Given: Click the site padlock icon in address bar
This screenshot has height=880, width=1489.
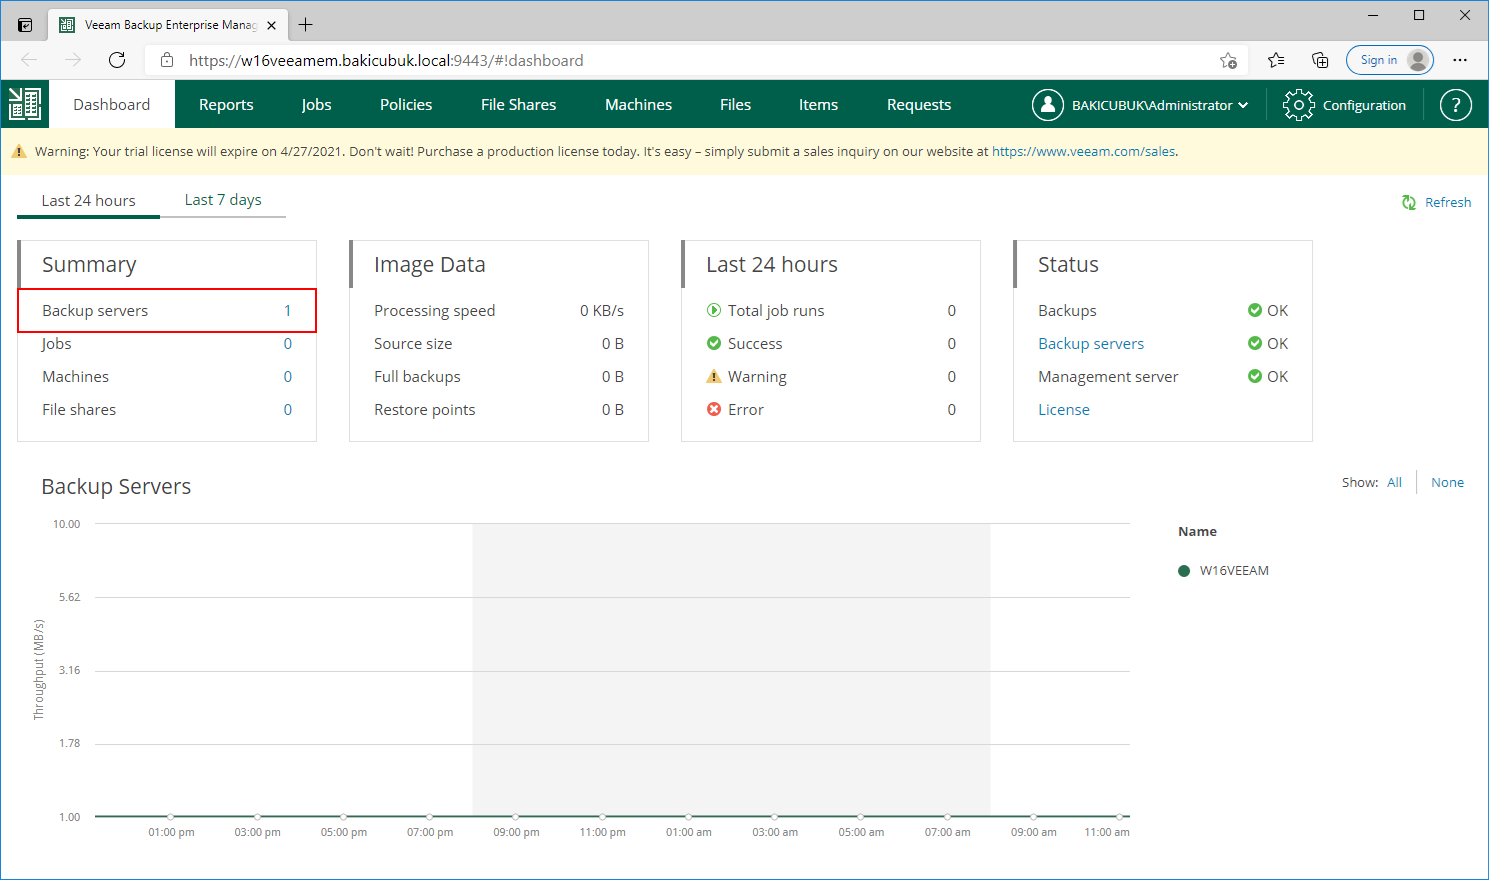Looking at the screenshot, I should pyautogui.click(x=167, y=60).
